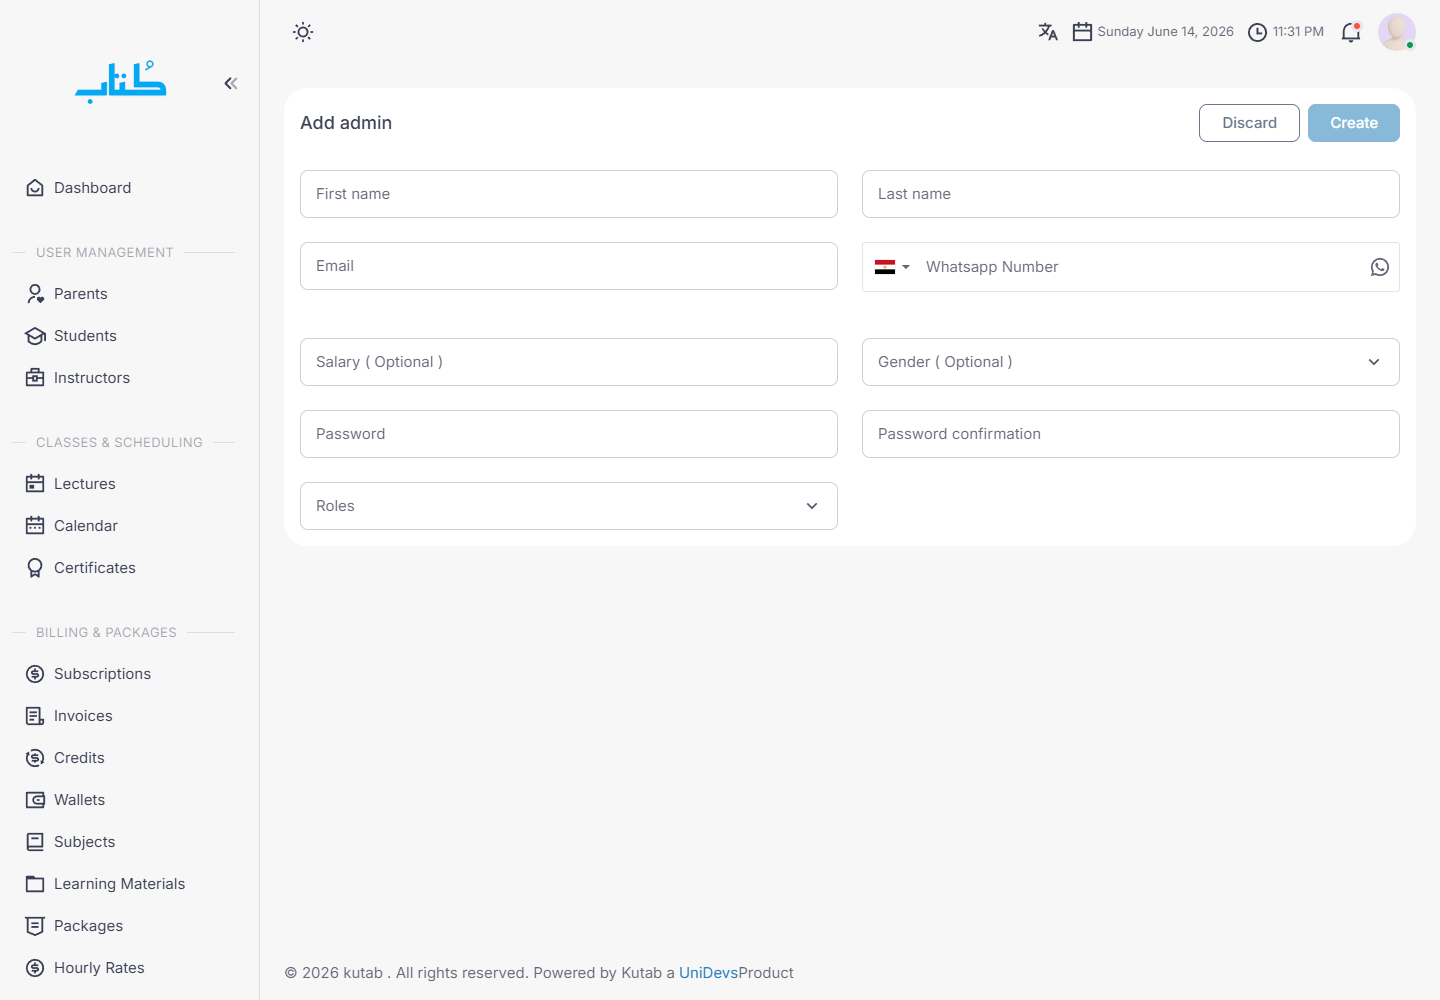The width and height of the screenshot is (1440, 1000).
Task: Focus the Password field
Action: point(569,434)
